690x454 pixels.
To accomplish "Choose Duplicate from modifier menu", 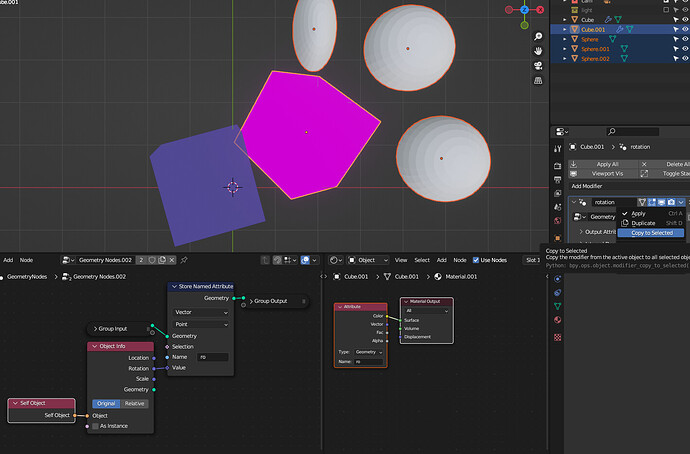I will coord(651,223).
